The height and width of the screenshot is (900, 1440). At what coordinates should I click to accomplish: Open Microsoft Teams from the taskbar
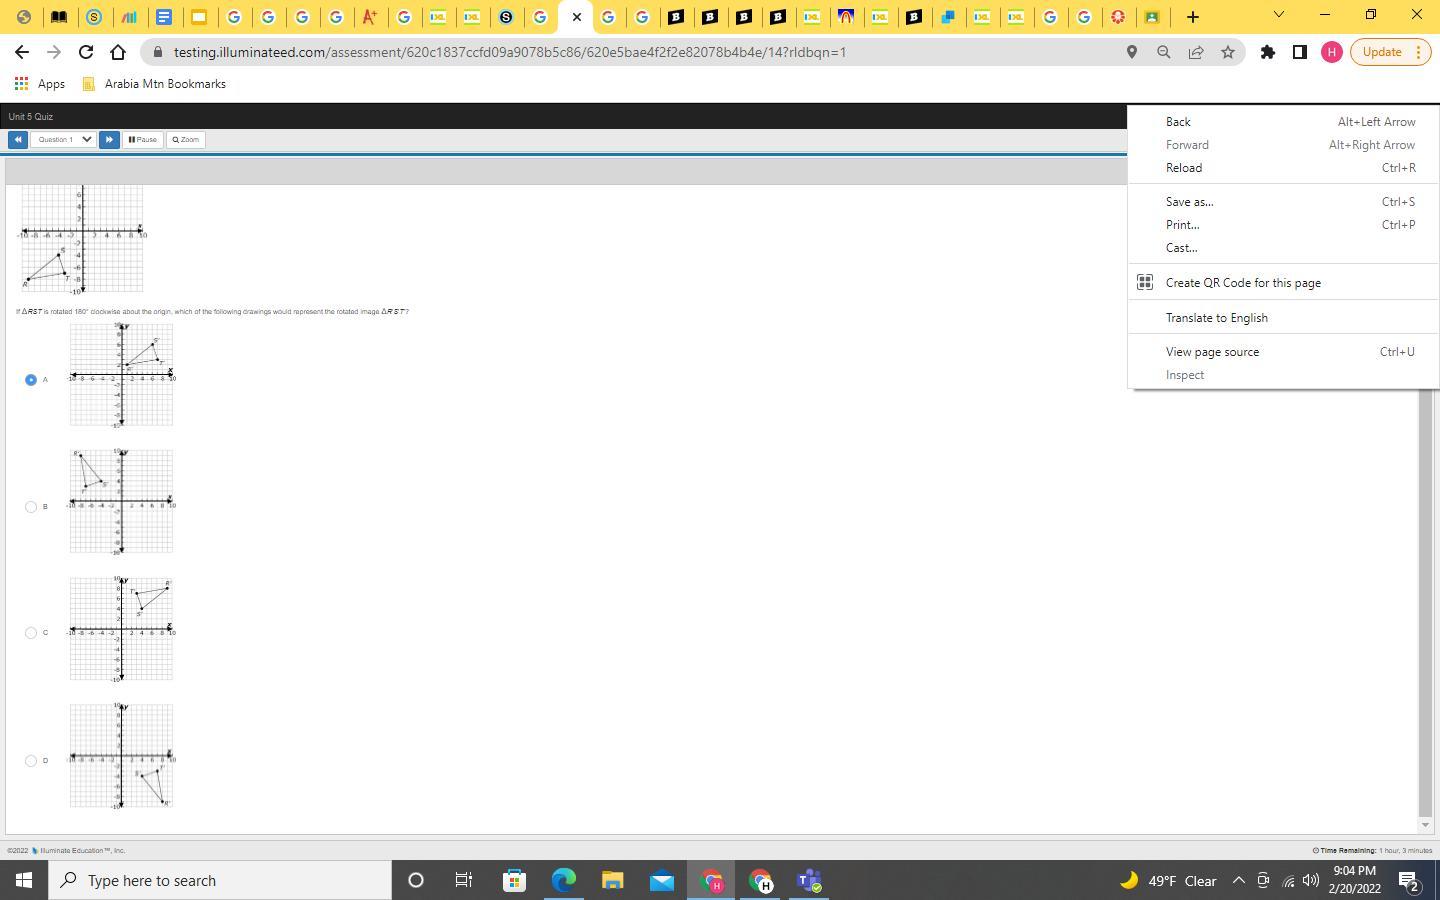810,880
